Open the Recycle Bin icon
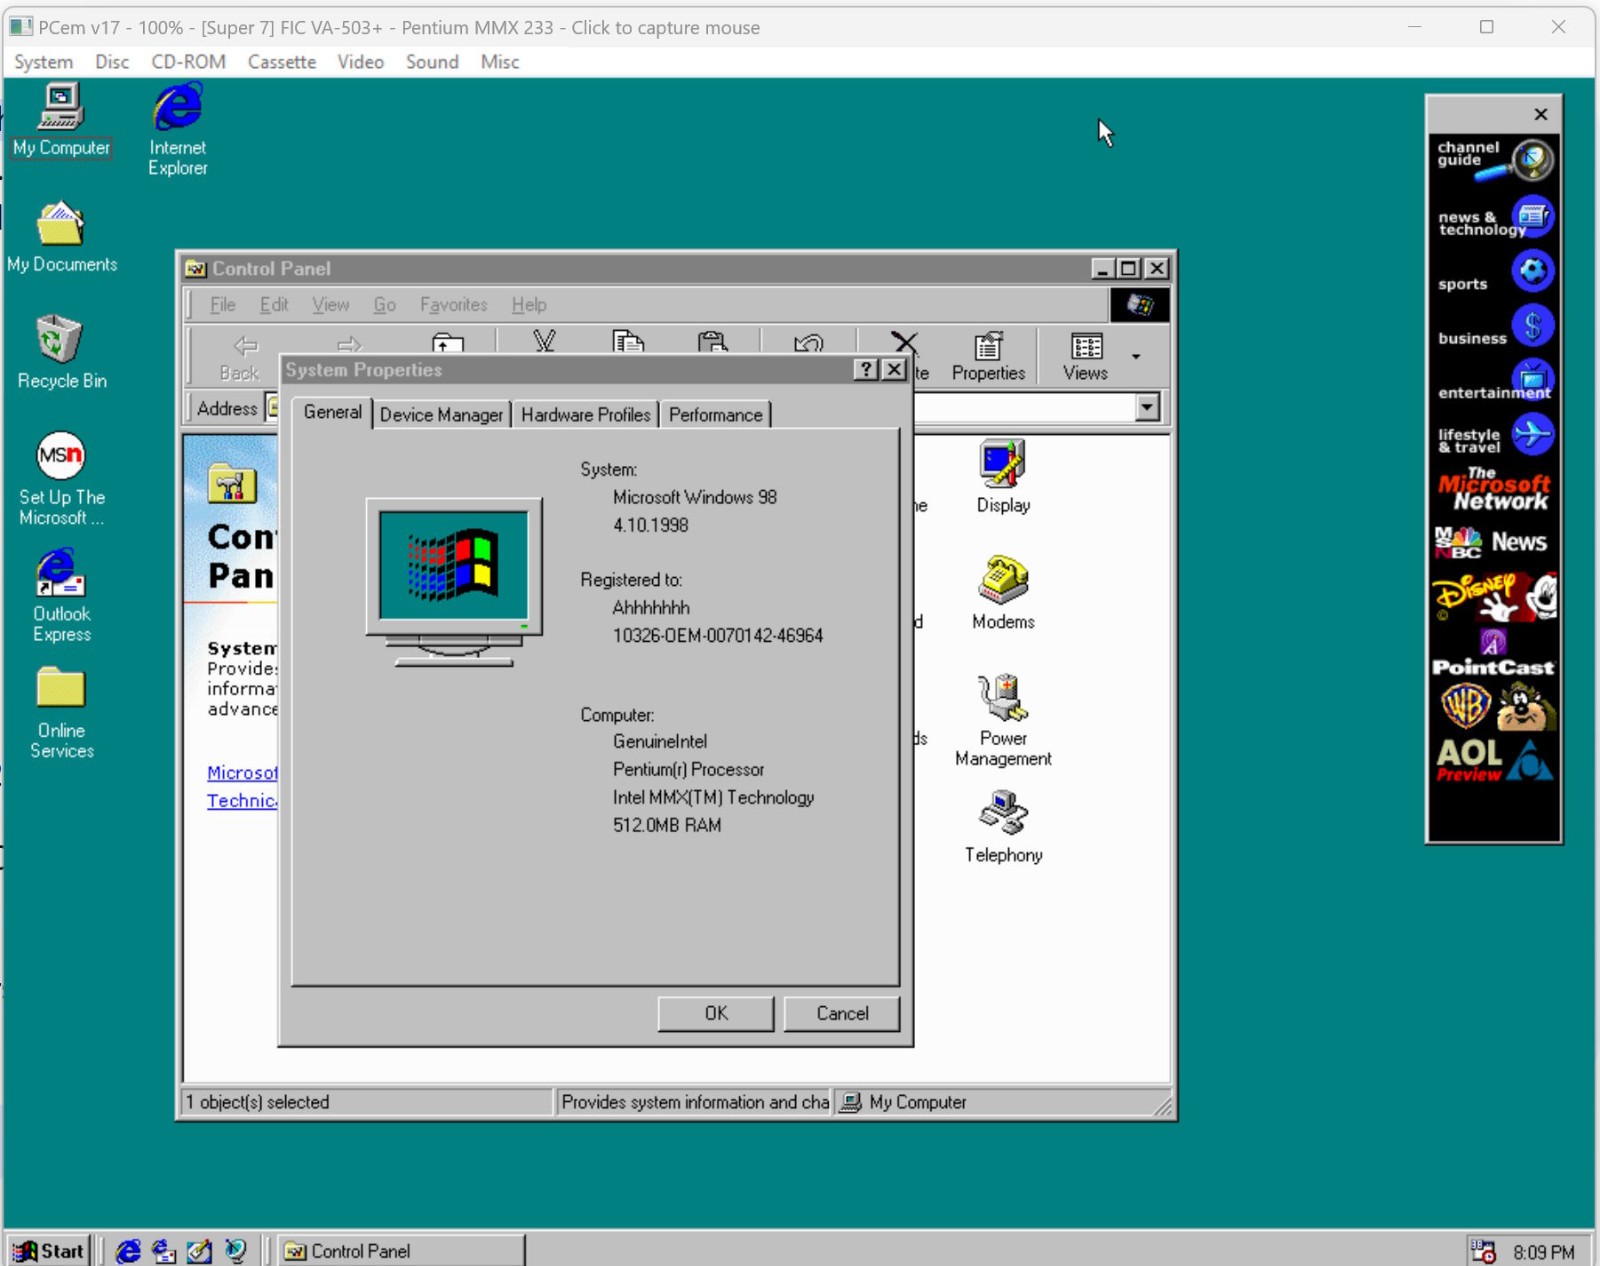This screenshot has height=1266, width=1600. tap(61, 352)
